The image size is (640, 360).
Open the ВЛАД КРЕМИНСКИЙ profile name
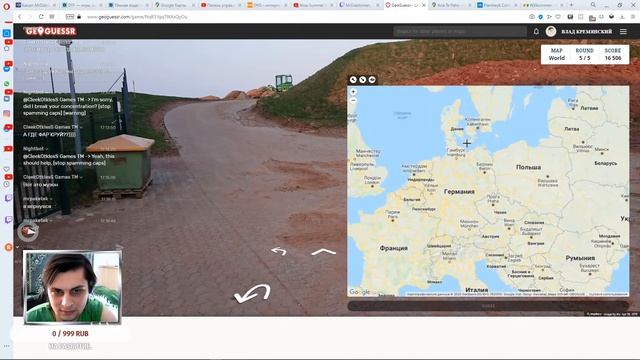click(587, 31)
